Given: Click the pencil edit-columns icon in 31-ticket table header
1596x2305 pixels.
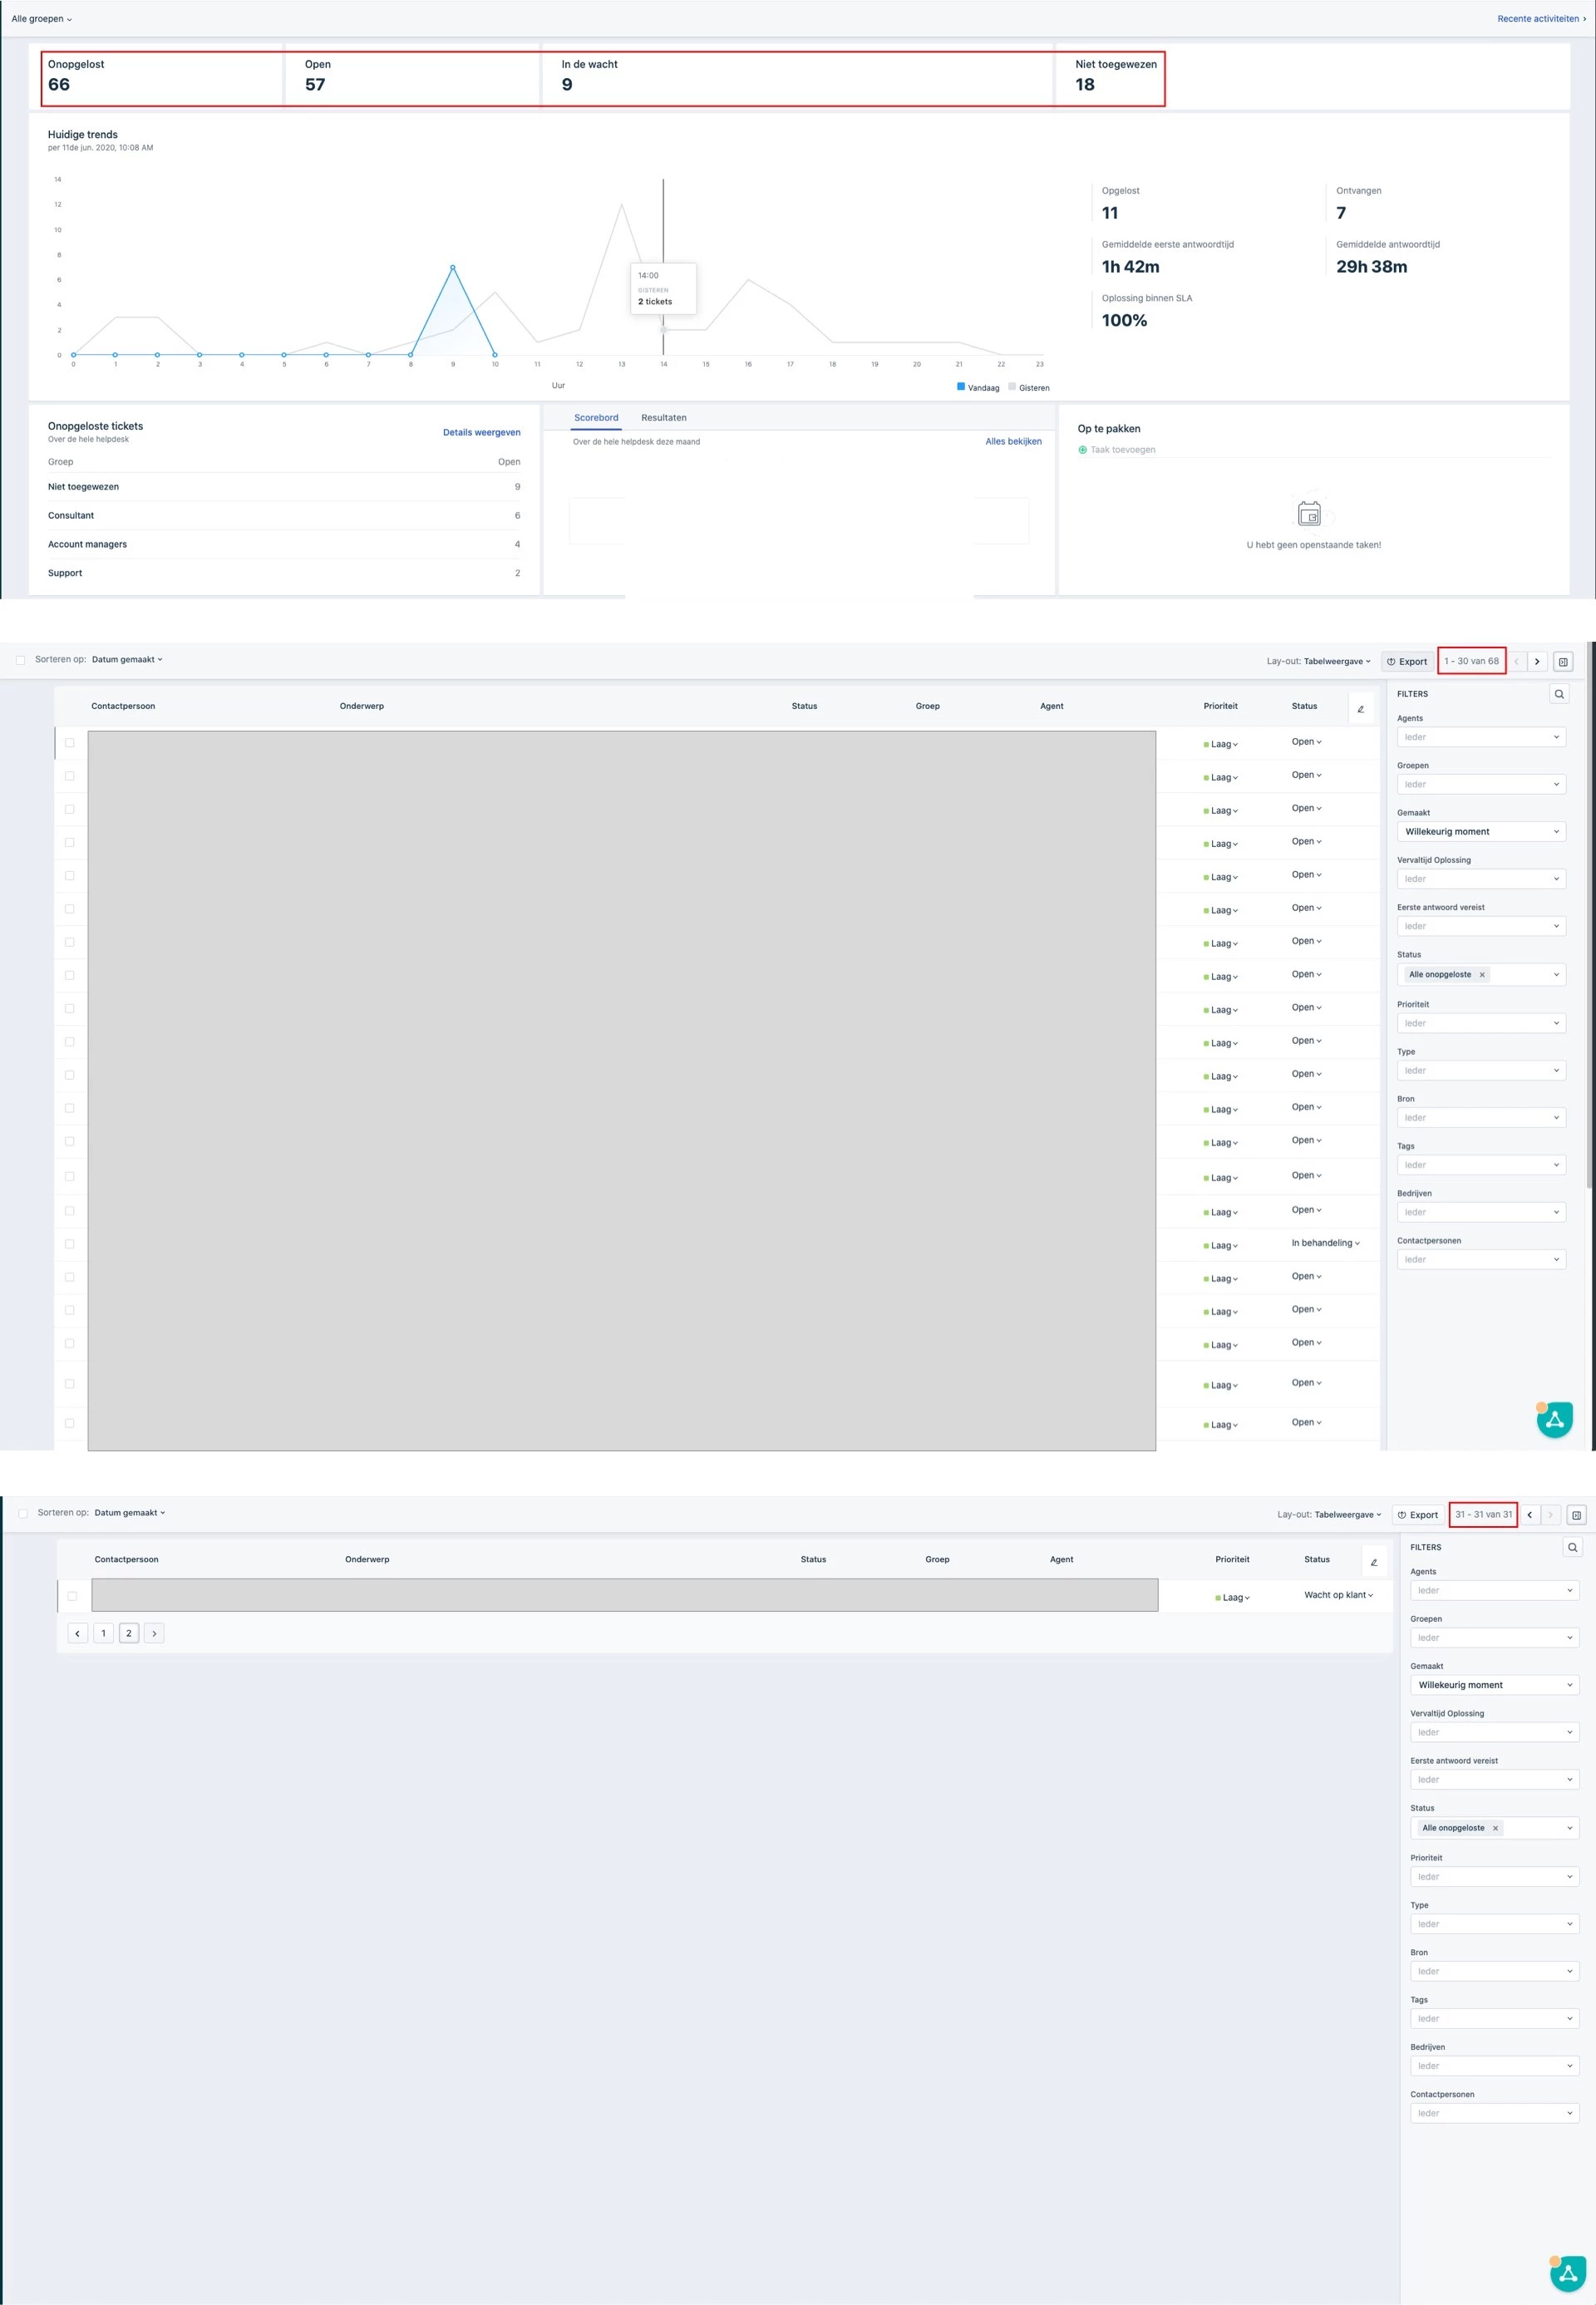Looking at the screenshot, I should tap(1373, 1562).
